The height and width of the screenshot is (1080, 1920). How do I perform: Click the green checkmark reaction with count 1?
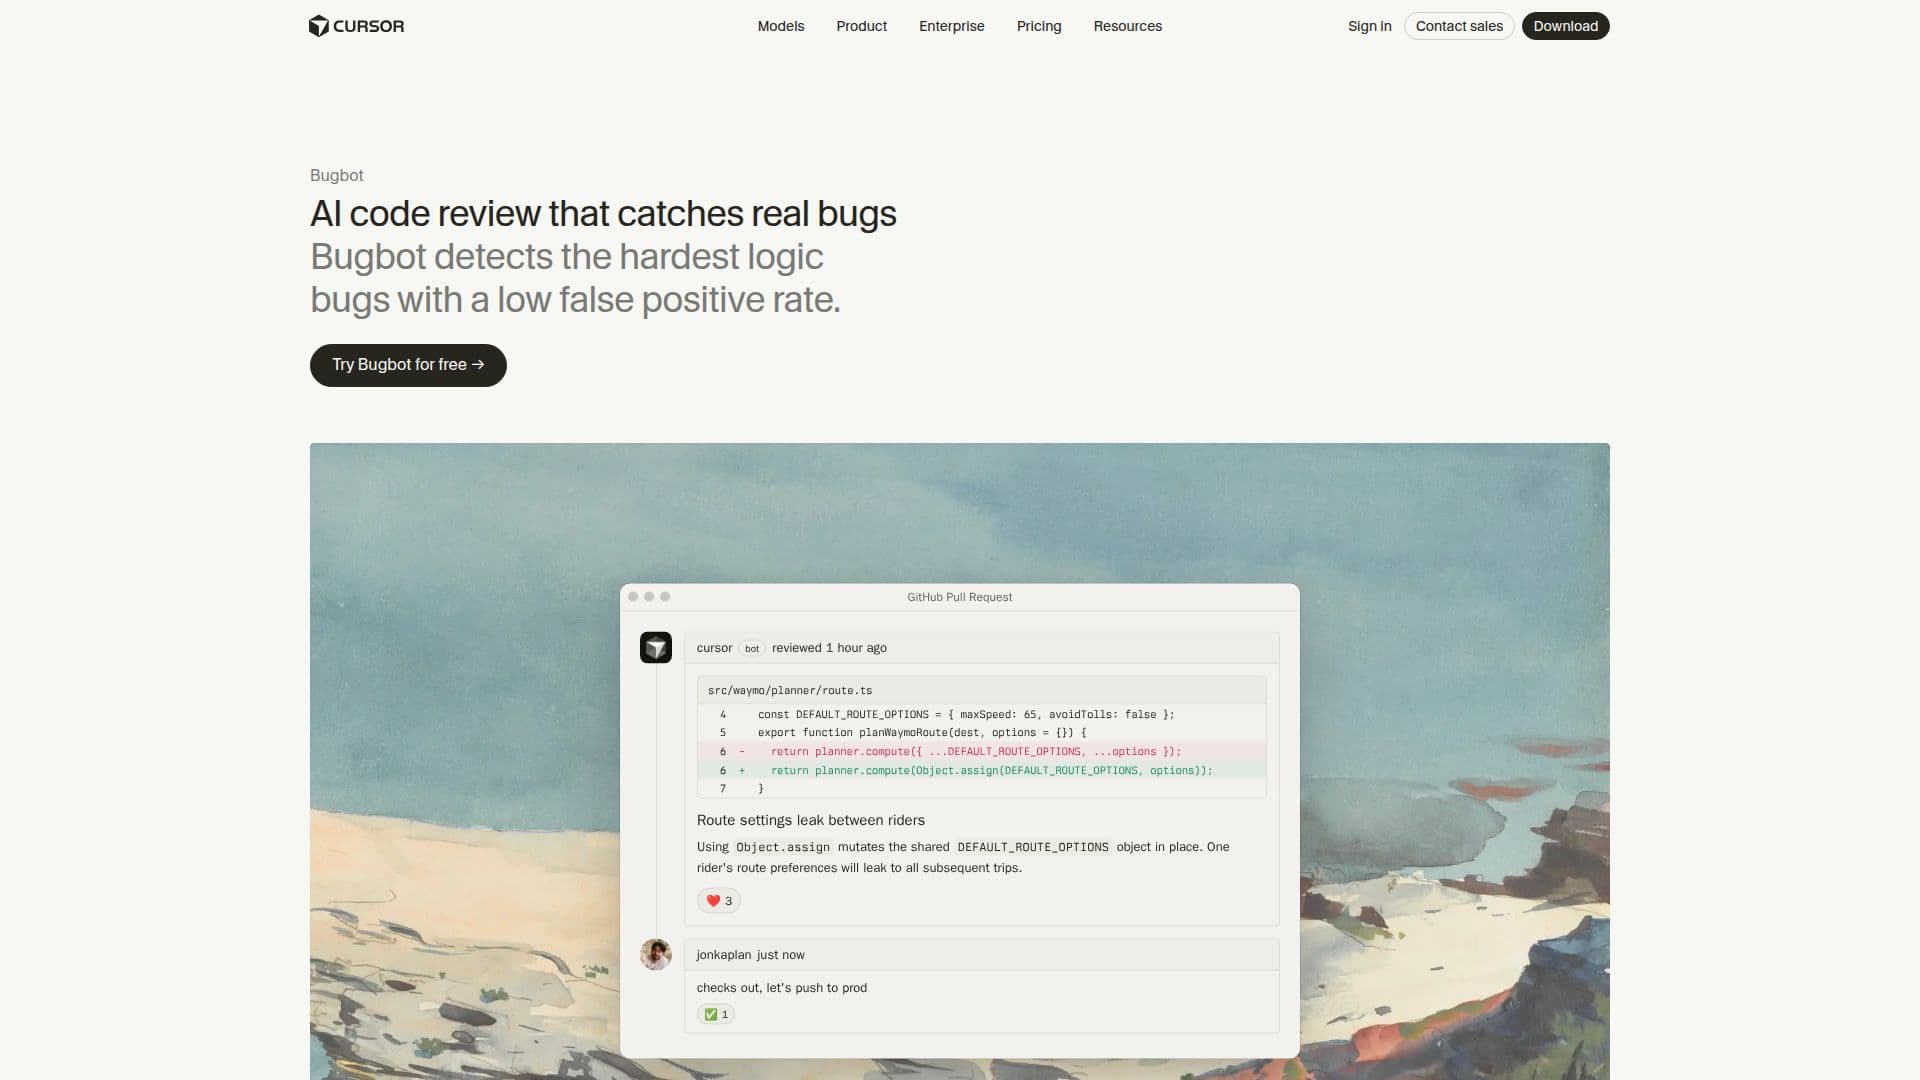pyautogui.click(x=716, y=1014)
